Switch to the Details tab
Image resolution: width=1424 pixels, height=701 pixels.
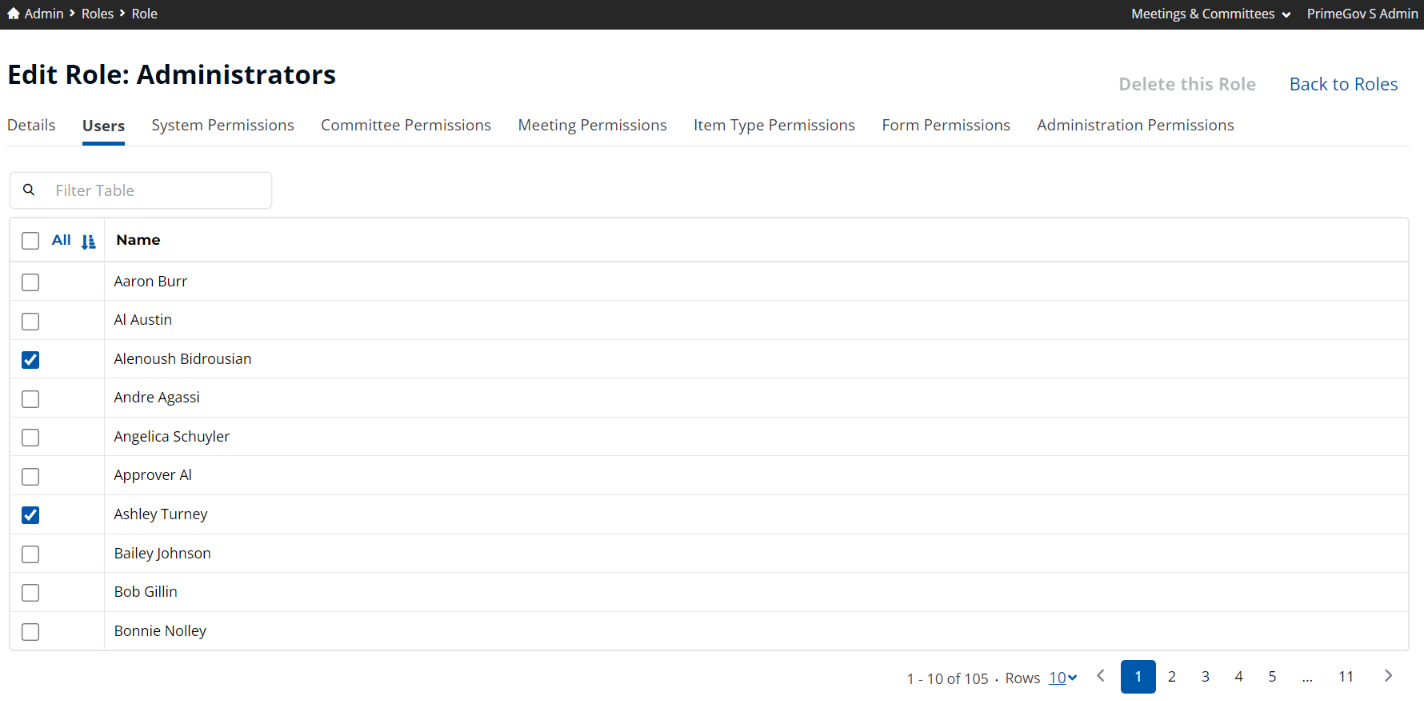[x=31, y=125]
